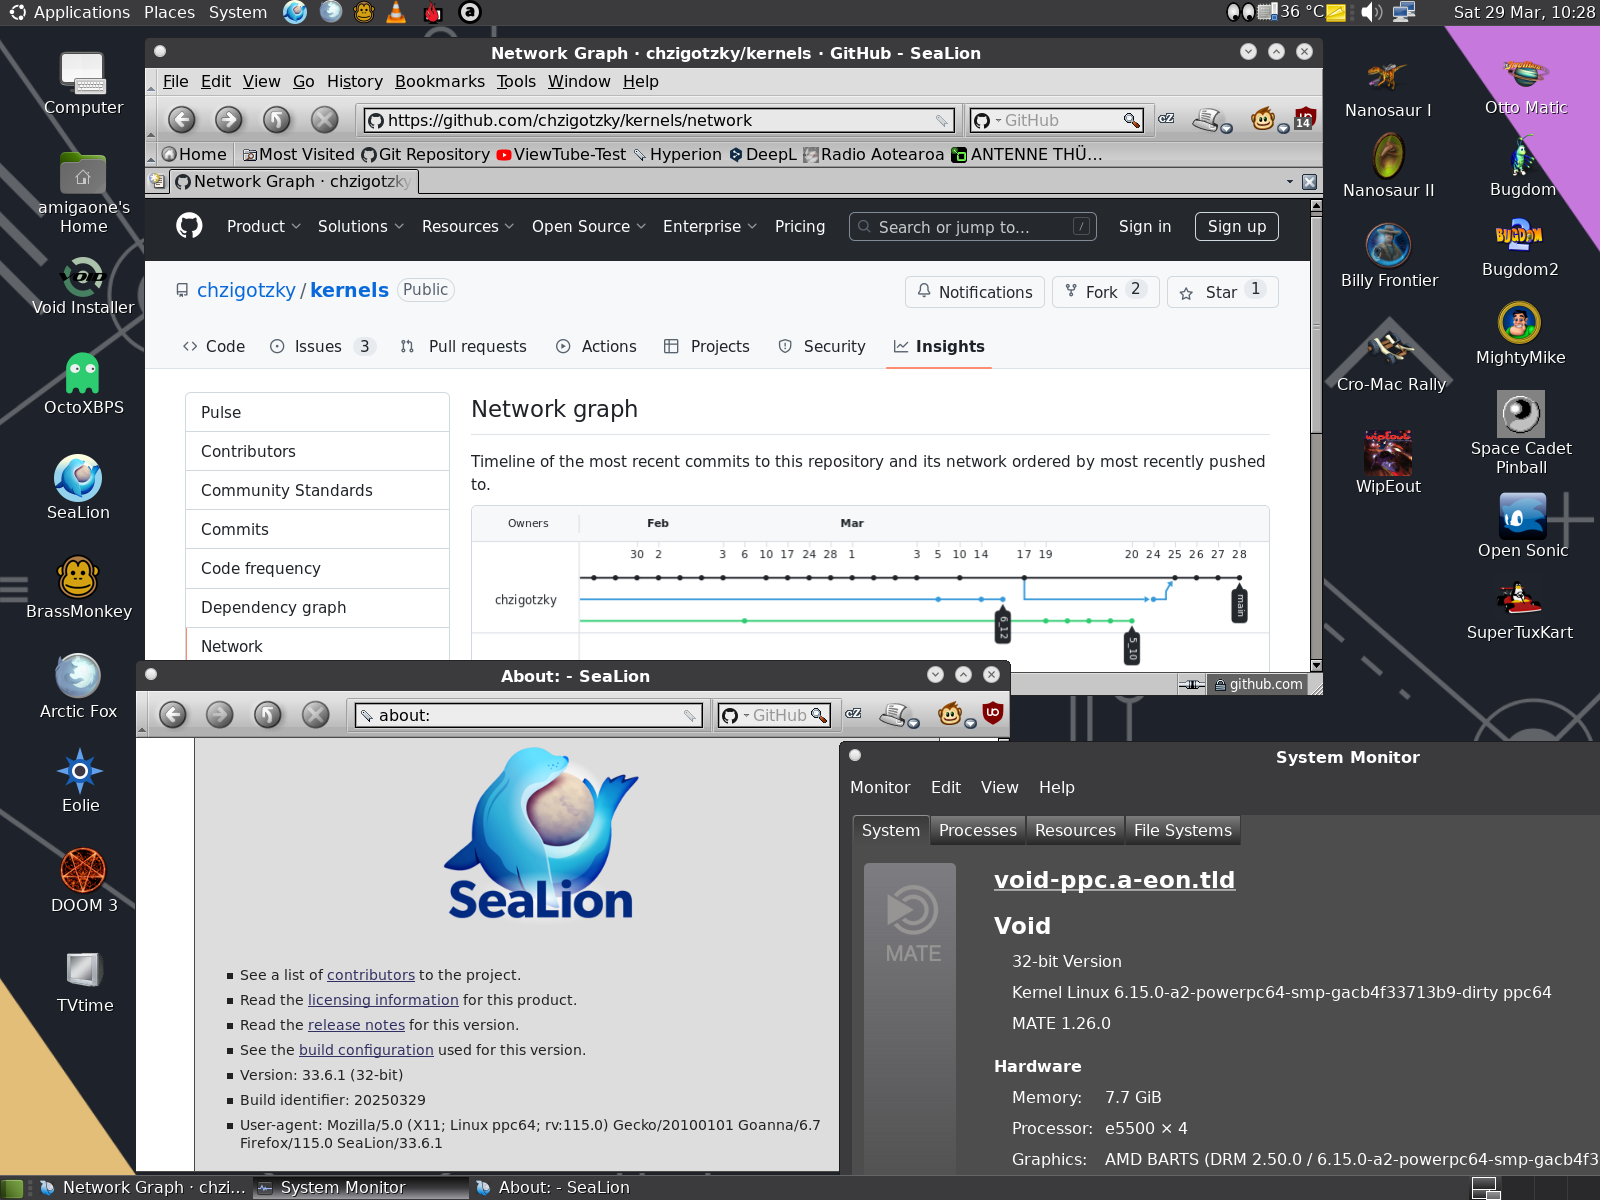Open the search engine selector in the About SeaLion window
1600x1200 pixels.
(735, 715)
